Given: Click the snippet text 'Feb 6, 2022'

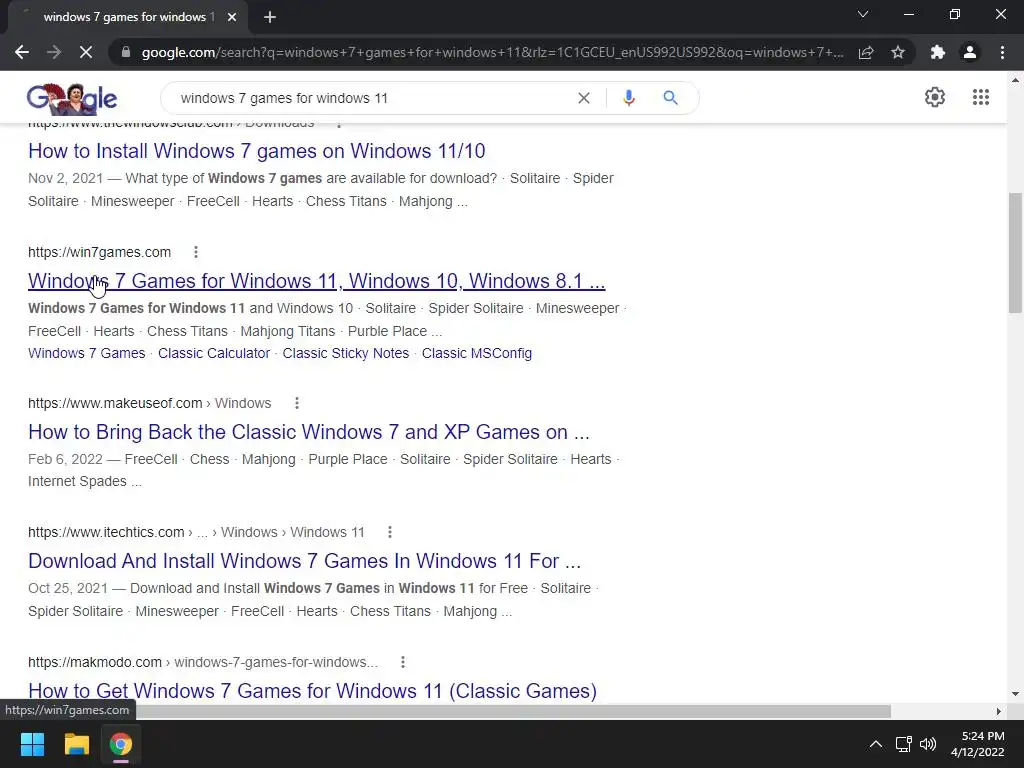Looking at the screenshot, I should coord(65,459).
